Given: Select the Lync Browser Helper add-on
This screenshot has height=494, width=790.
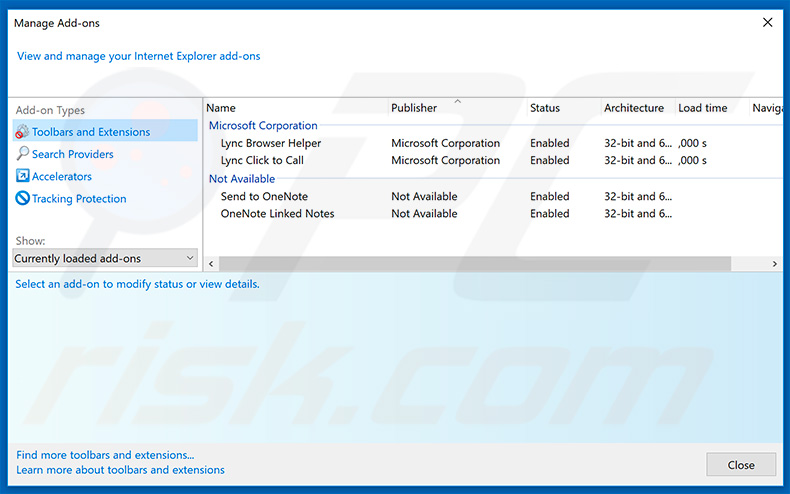Looking at the screenshot, I should [271, 143].
